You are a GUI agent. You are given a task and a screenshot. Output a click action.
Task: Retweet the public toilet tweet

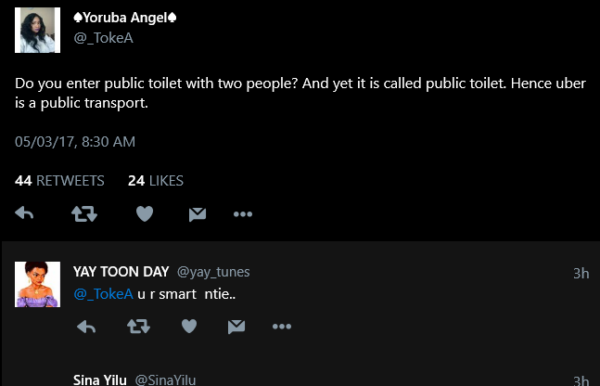coord(84,214)
